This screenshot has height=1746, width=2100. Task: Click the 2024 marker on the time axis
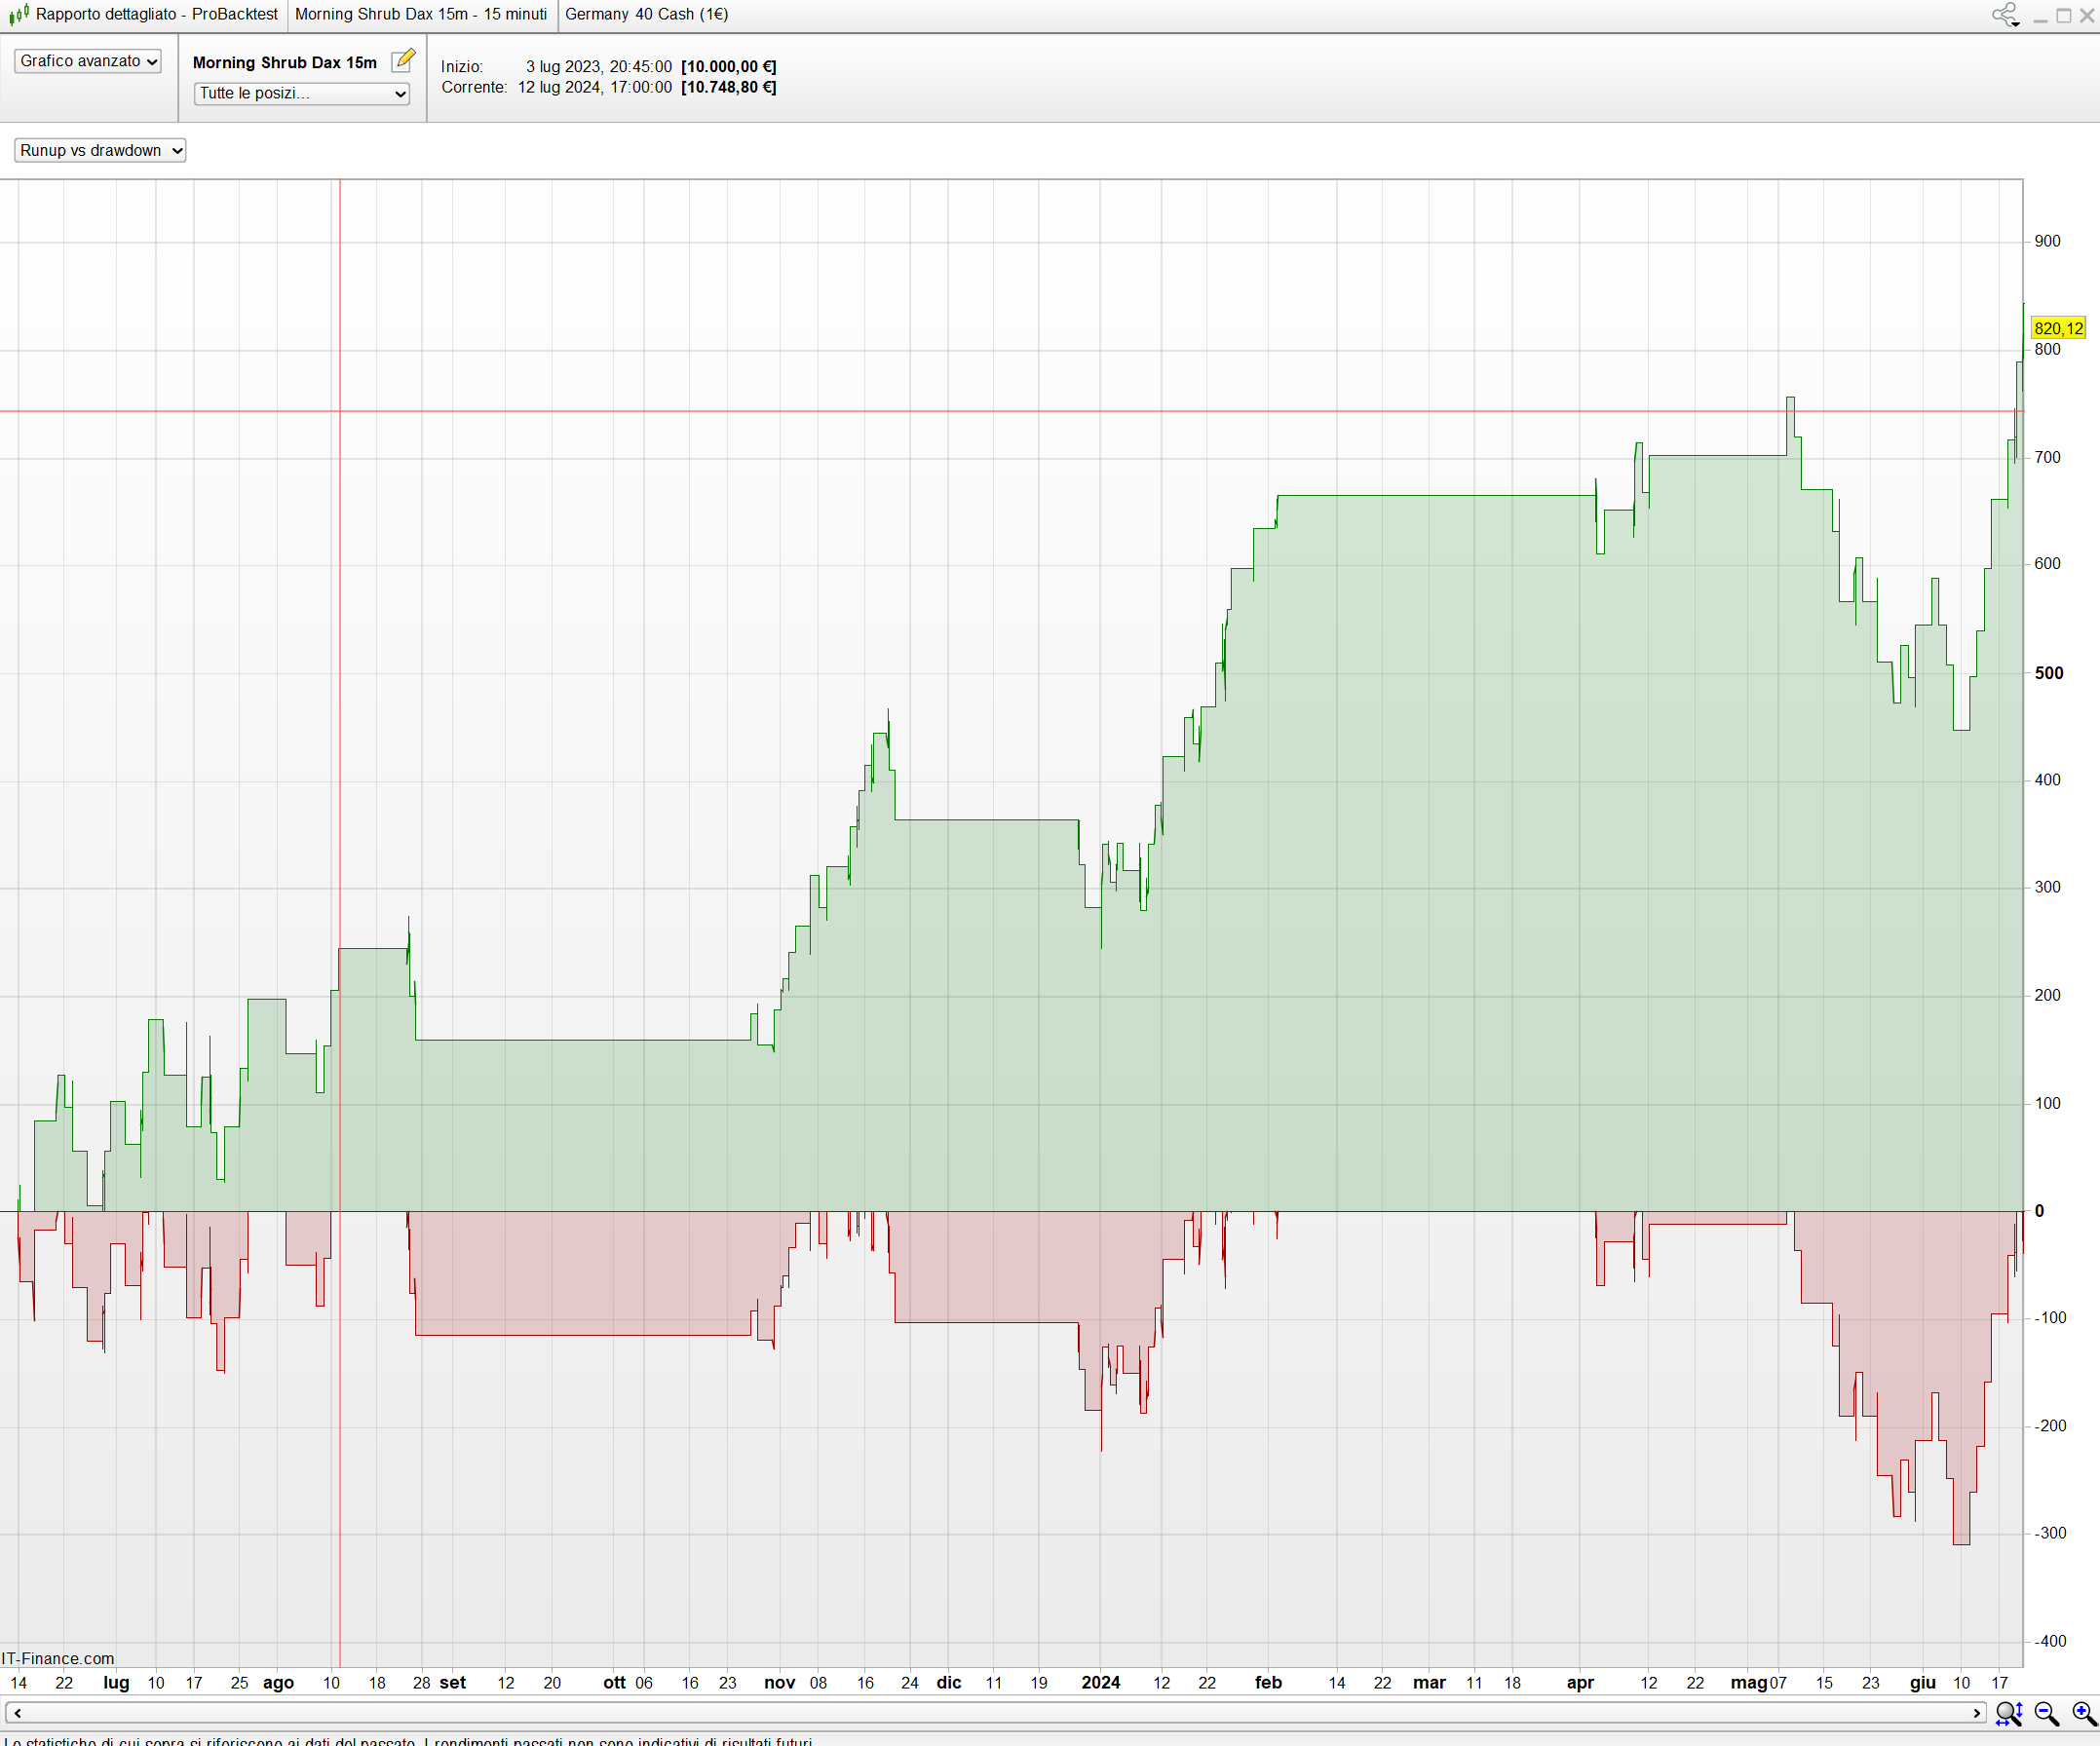point(1100,1682)
